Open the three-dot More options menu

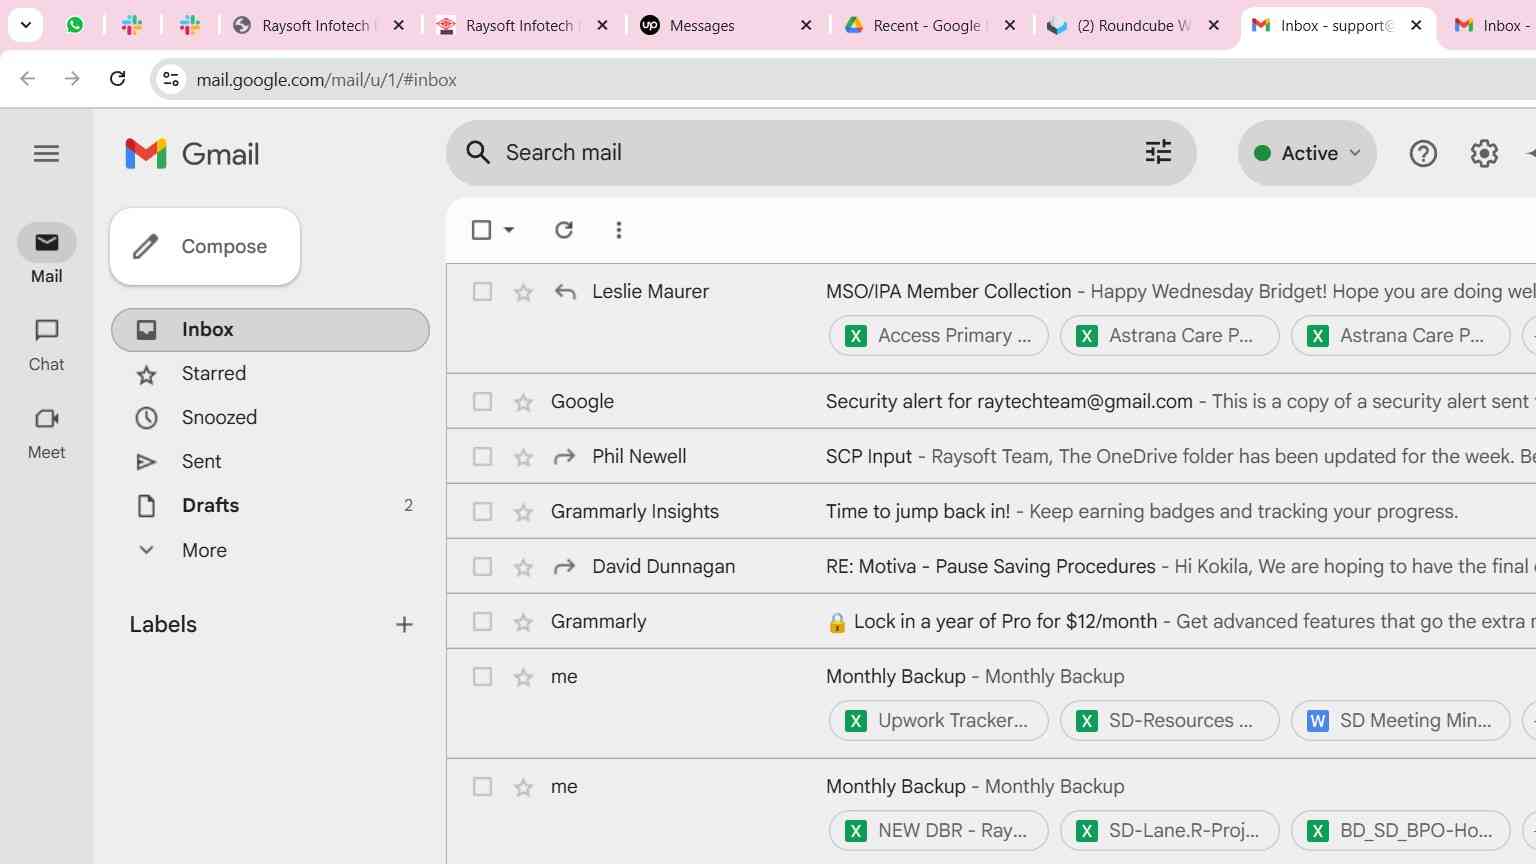tap(619, 230)
